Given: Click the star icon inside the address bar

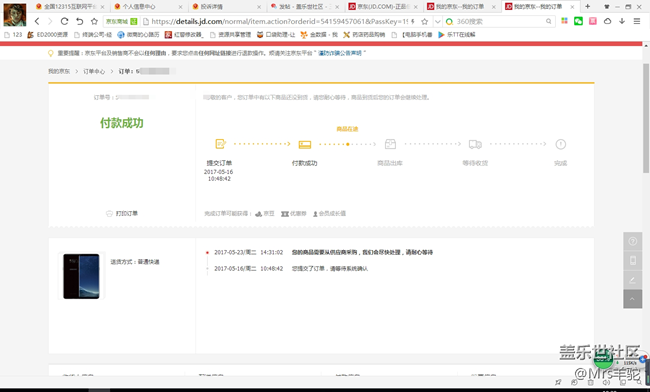Looking at the screenshot, I should point(424,22).
